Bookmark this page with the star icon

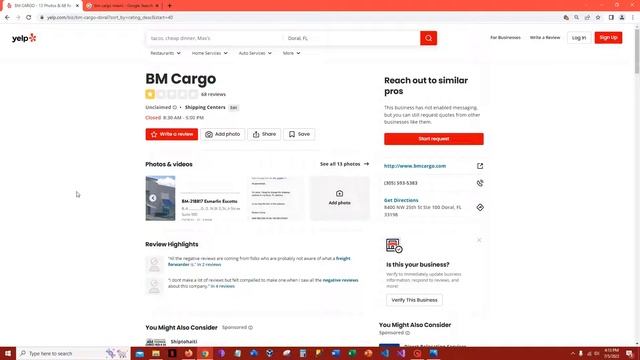click(x=598, y=18)
